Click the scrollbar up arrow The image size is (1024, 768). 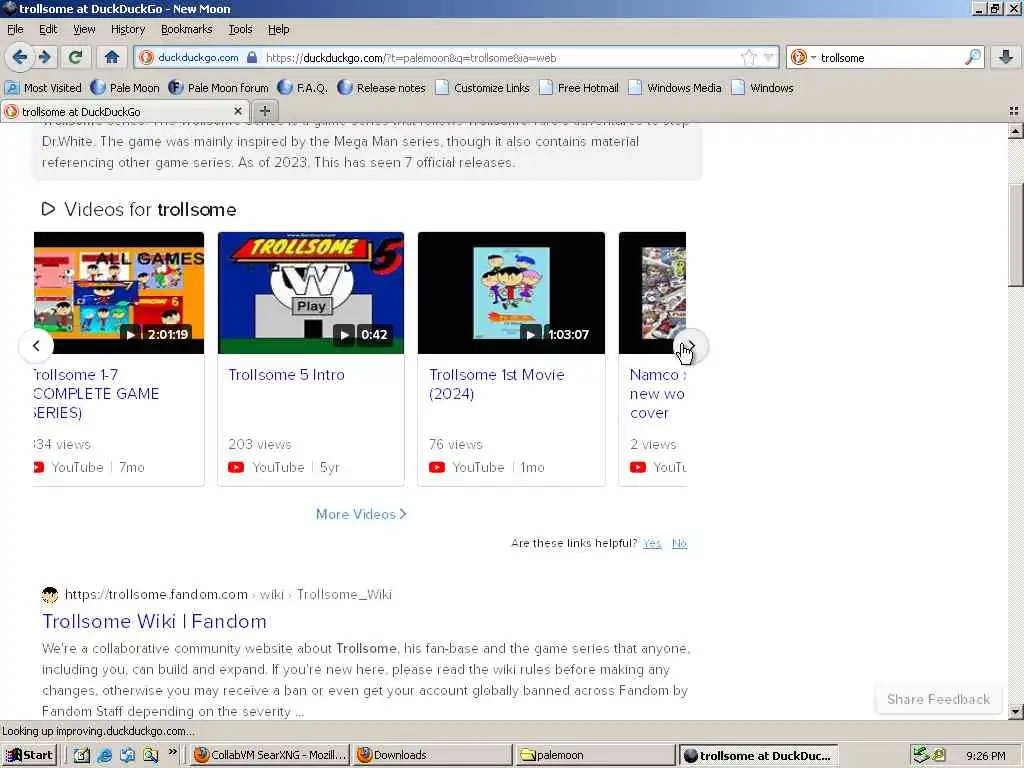1016,131
